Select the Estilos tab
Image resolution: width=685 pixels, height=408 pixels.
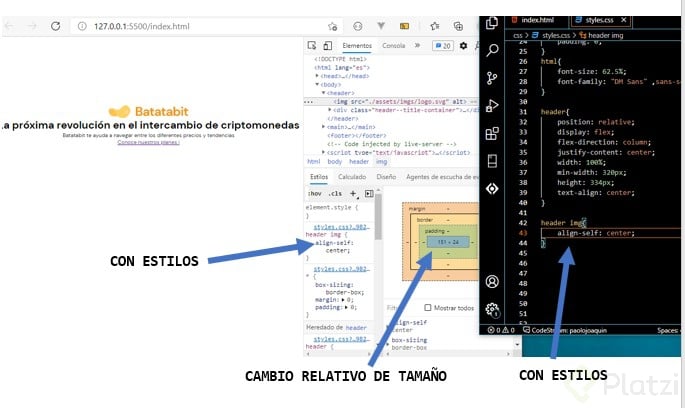319,176
